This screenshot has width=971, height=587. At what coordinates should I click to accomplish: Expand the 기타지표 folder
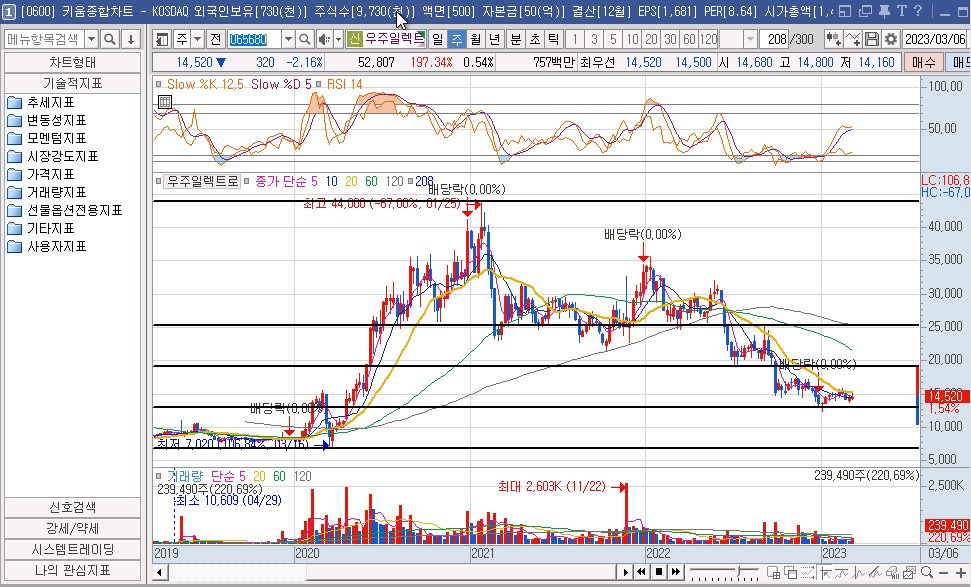point(41,228)
